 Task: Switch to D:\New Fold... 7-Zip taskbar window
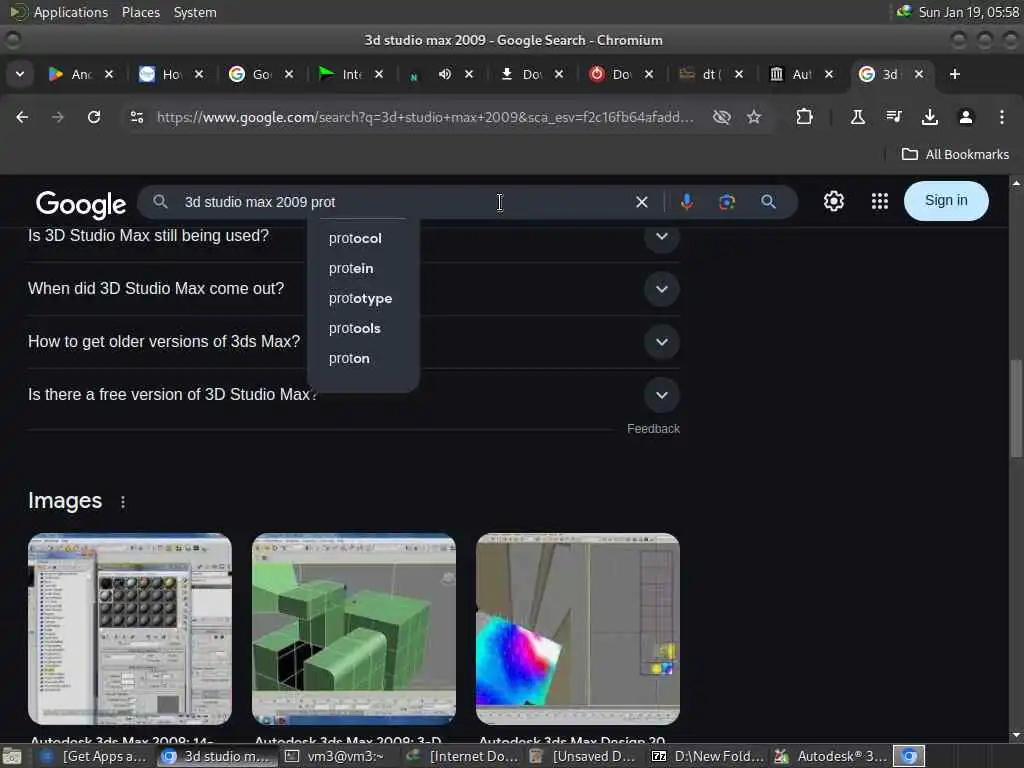coord(709,756)
